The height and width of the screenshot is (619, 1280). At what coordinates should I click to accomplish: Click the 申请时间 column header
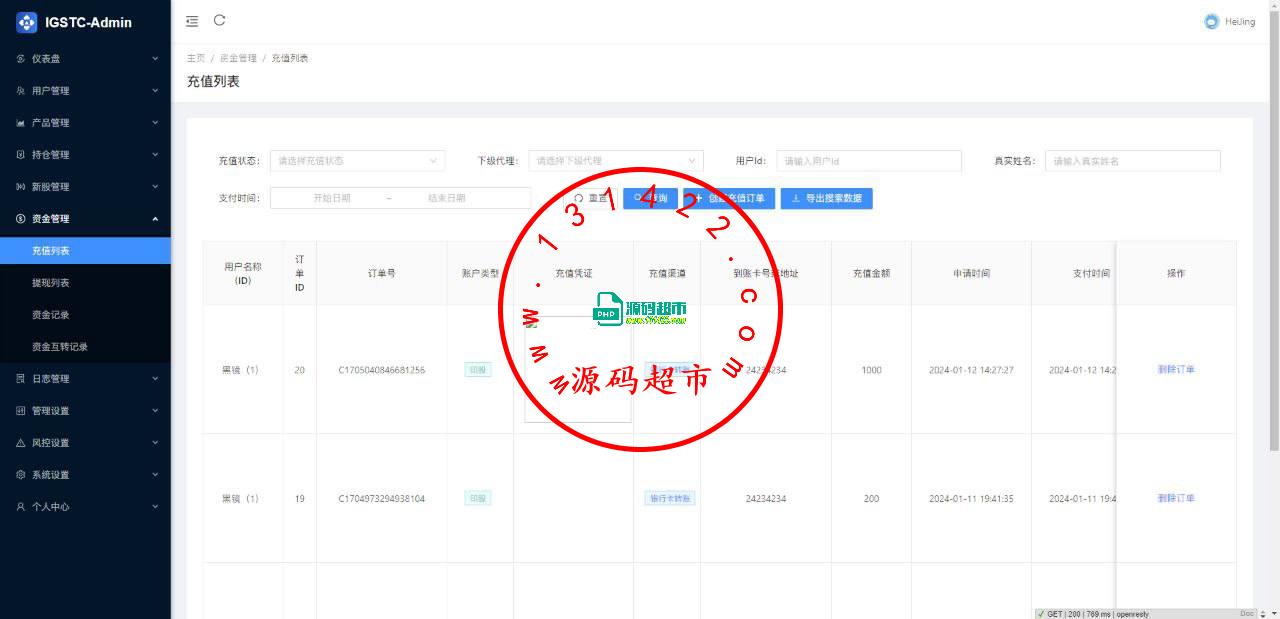tap(971, 273)
